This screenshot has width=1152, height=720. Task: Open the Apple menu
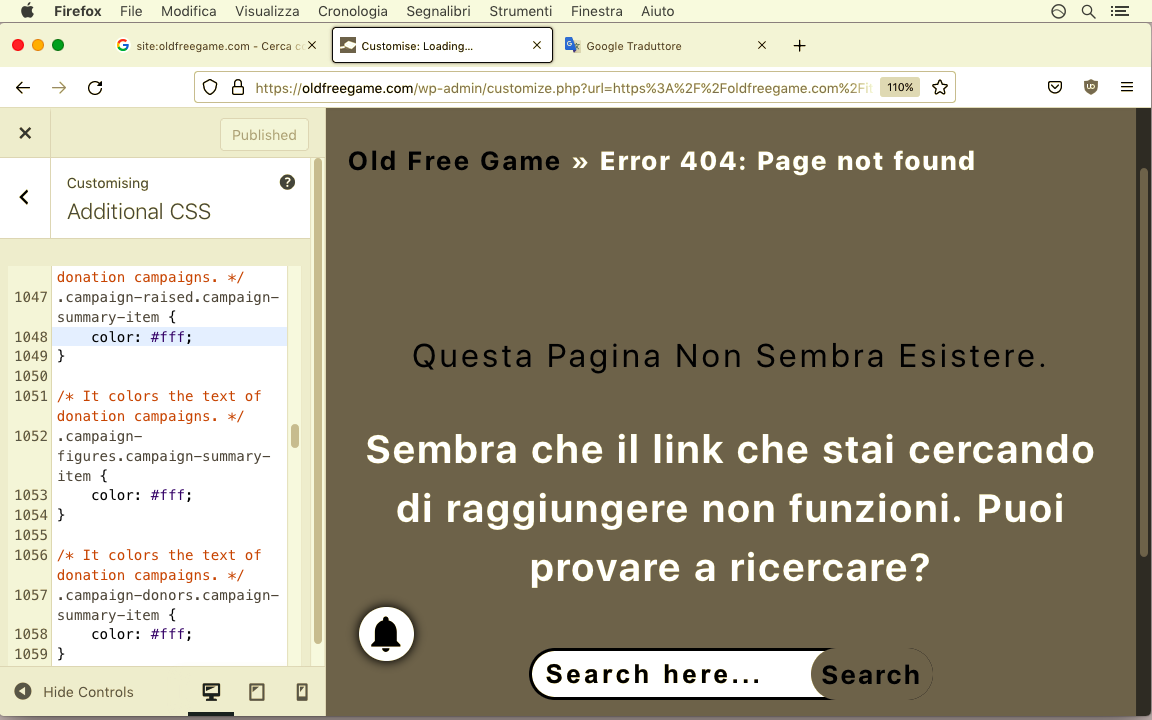[x=27, y=11]
